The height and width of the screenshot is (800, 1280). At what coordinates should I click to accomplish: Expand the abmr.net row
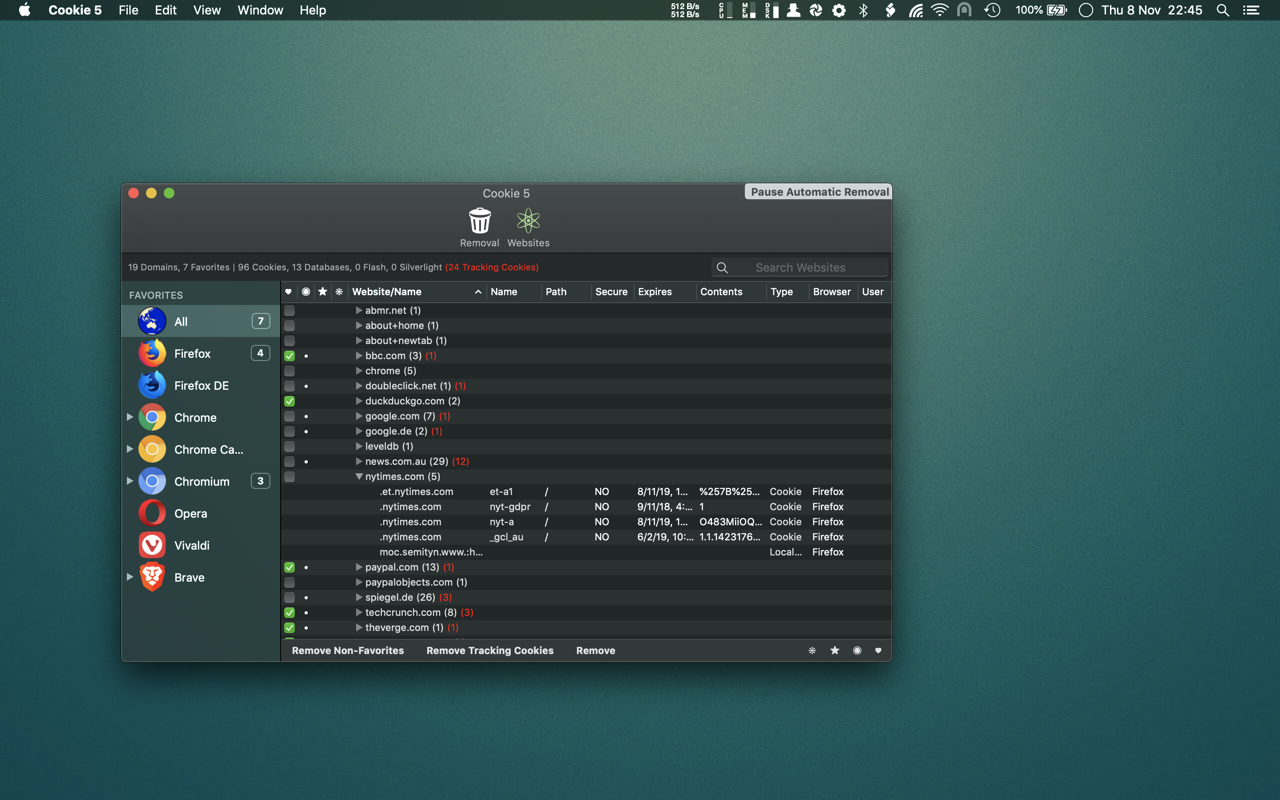[x=359, y=310]
